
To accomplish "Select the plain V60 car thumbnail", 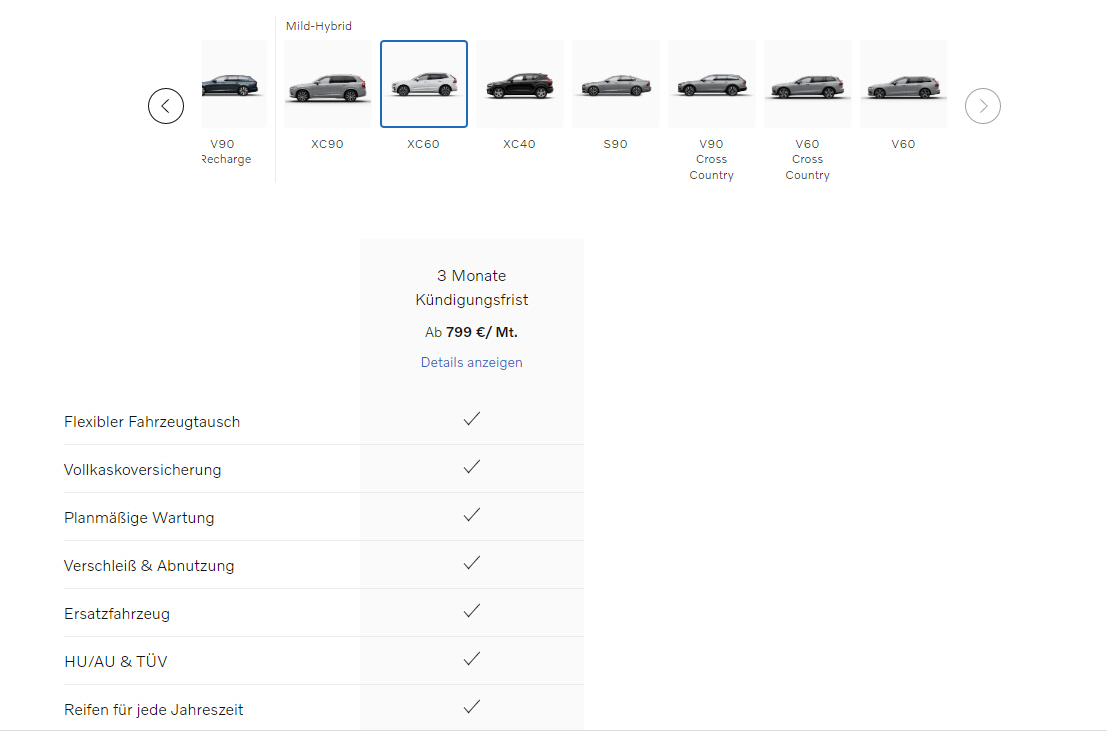I will pyautogui.click(x=904, y=84).
